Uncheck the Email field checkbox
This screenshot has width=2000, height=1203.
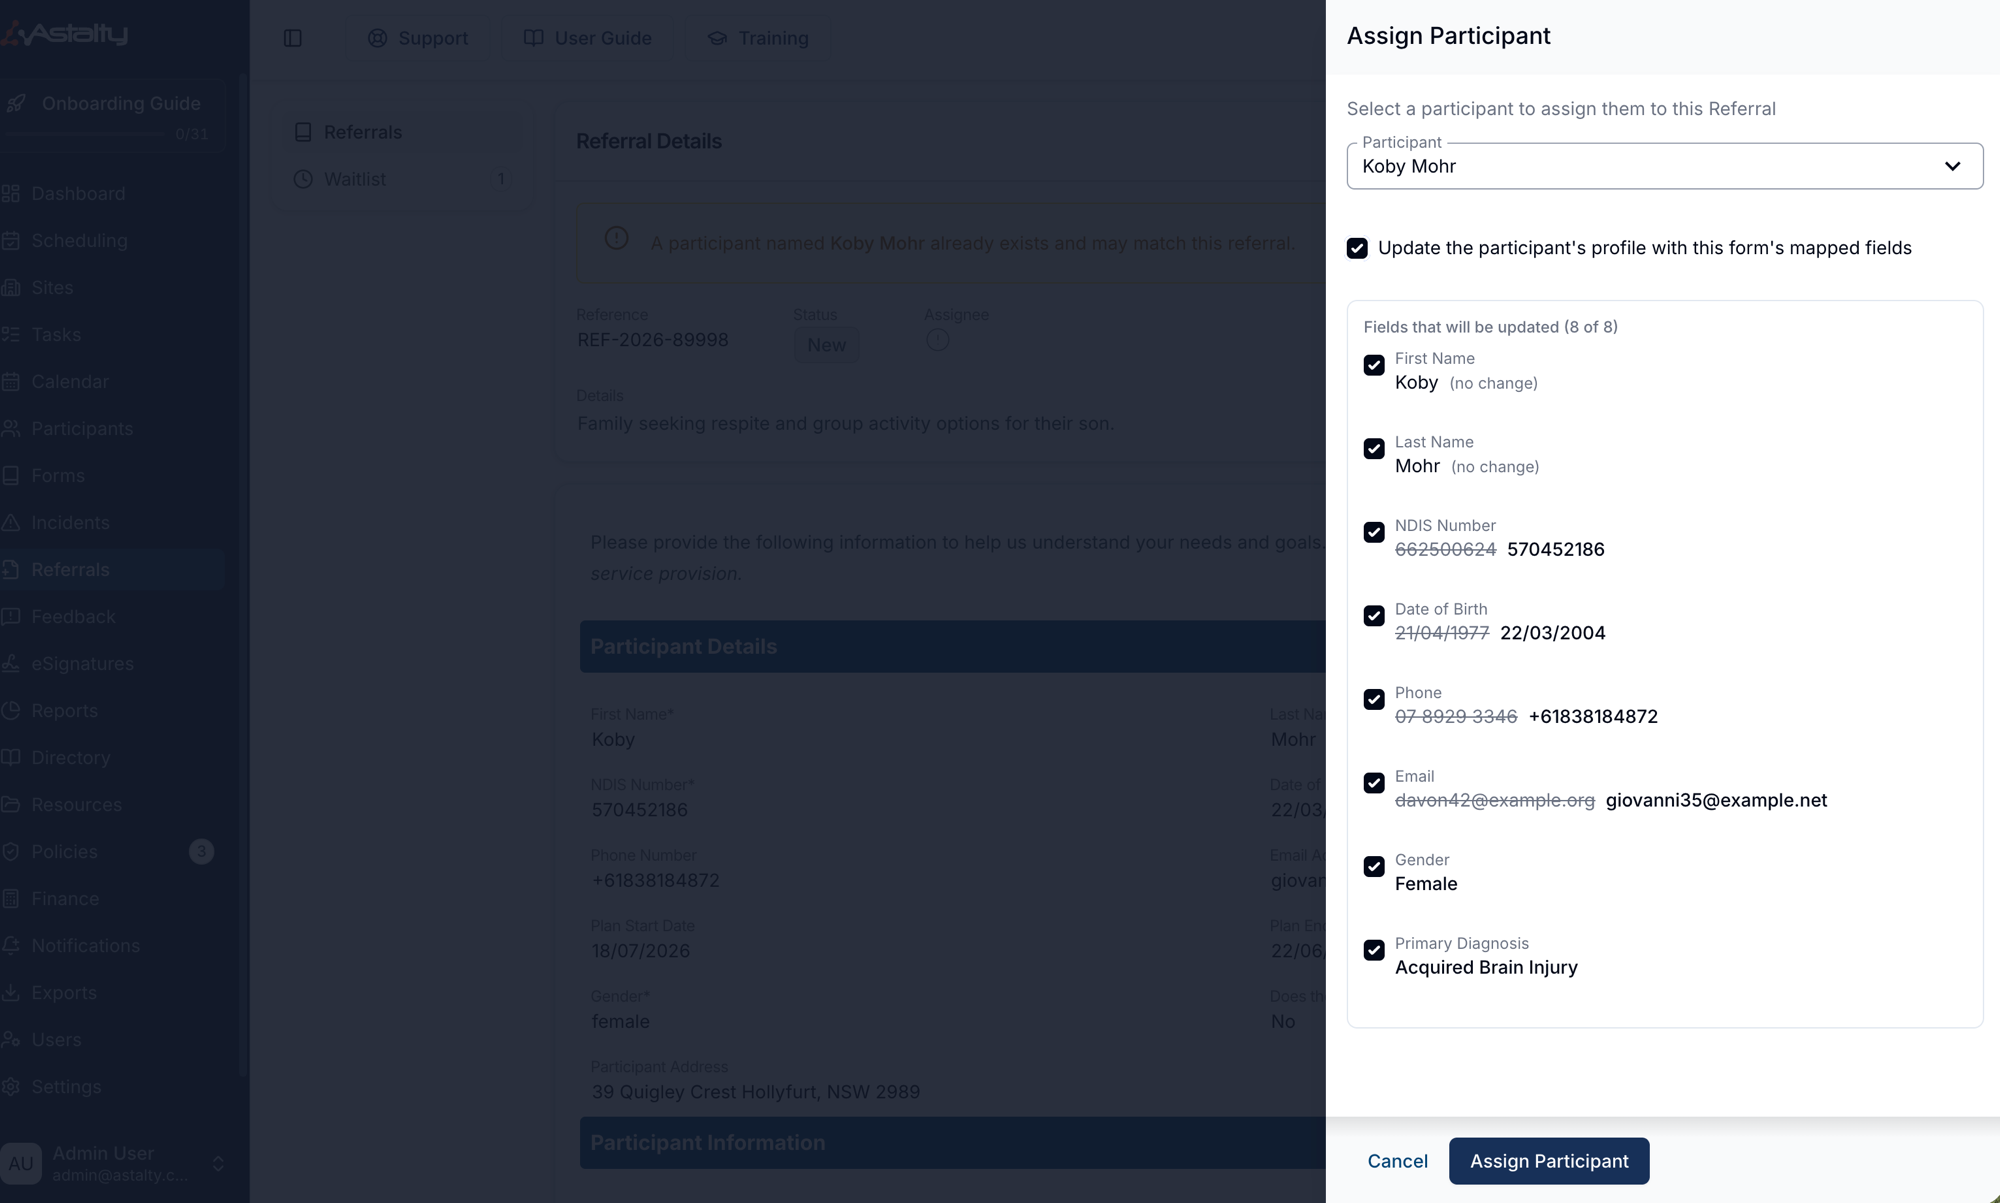(x=1374, y=783)
